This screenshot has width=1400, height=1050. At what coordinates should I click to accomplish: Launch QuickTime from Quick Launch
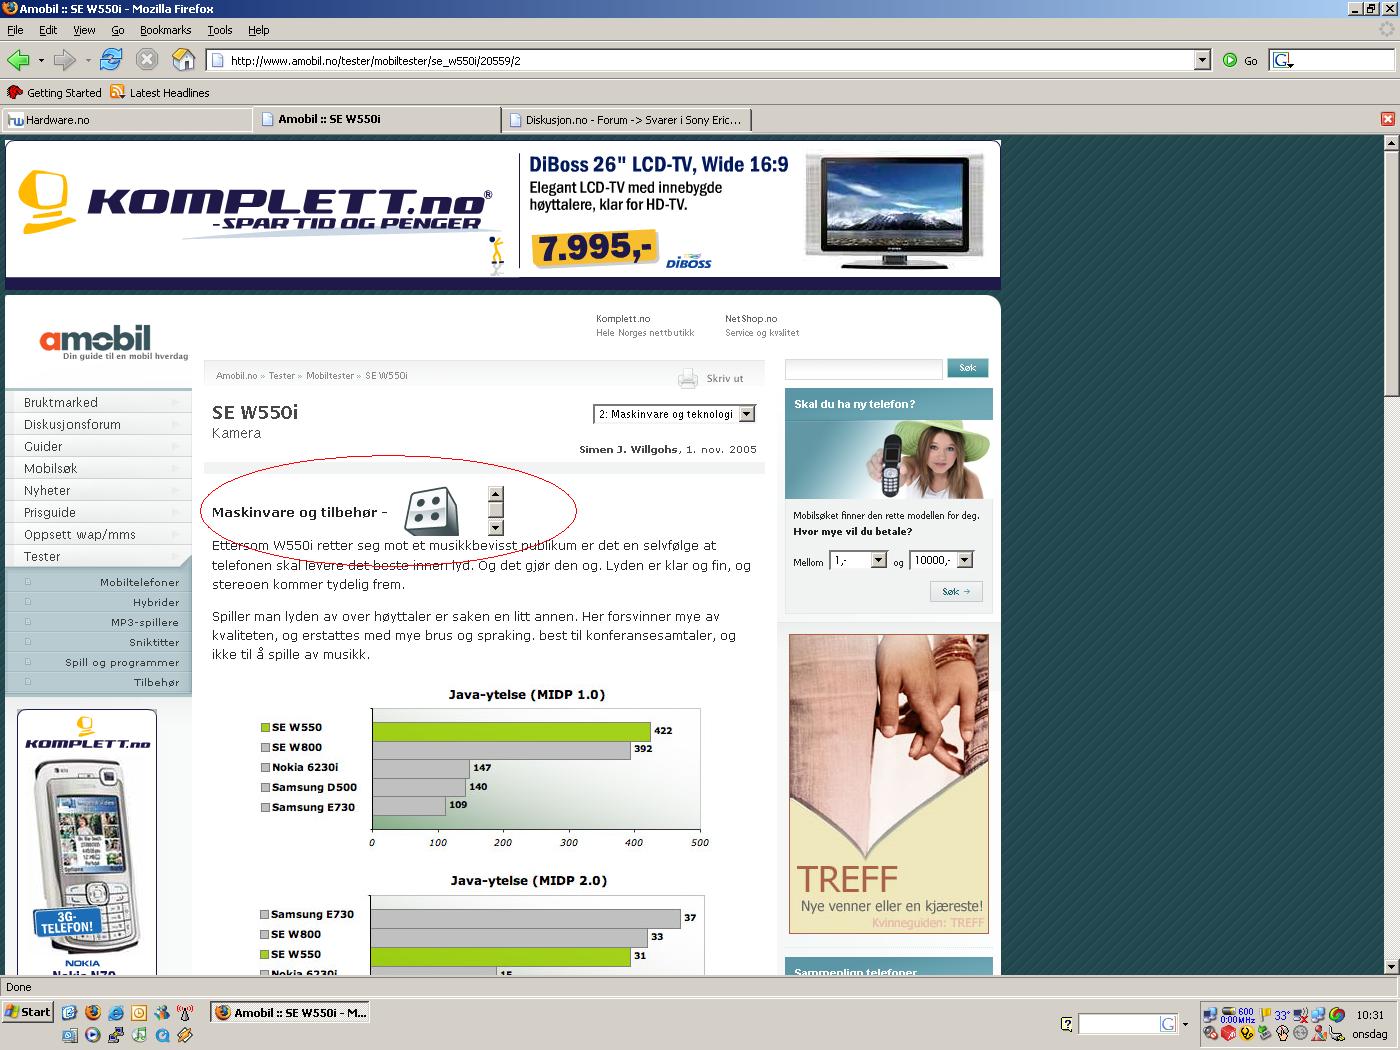click(x=161, y=1034)
